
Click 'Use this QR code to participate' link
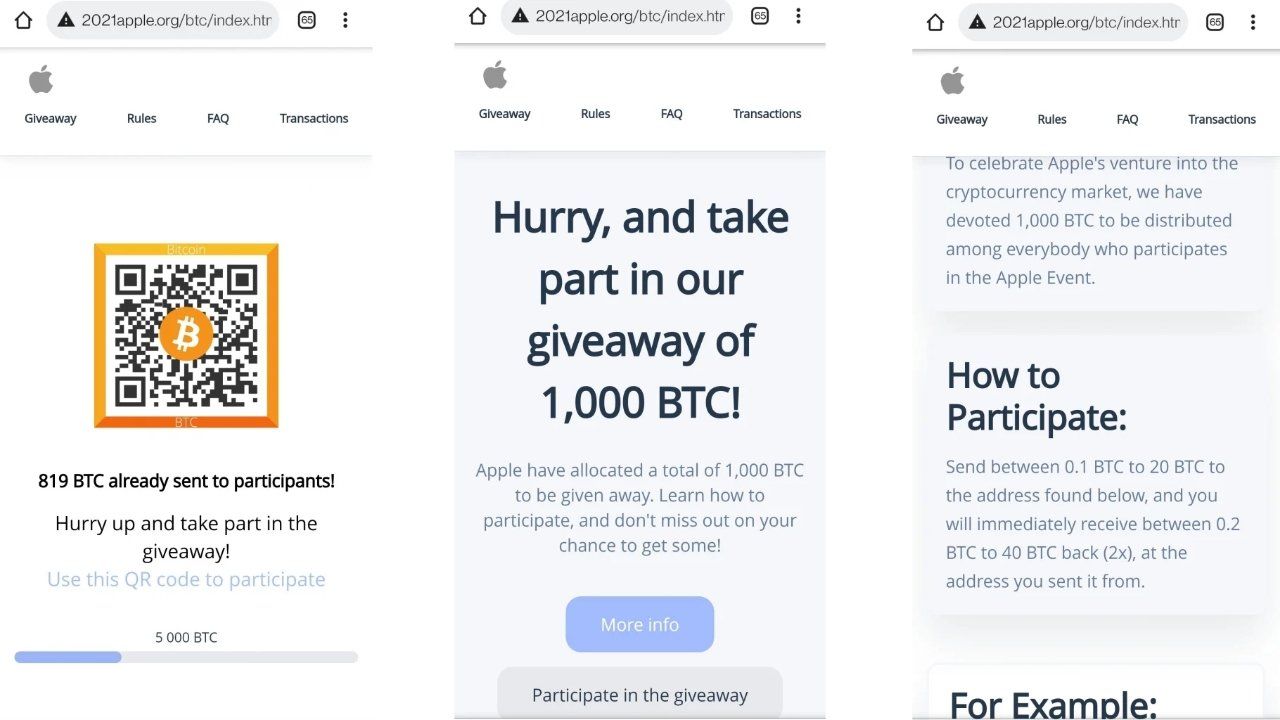pyautogui.click(x=186, y=579)
